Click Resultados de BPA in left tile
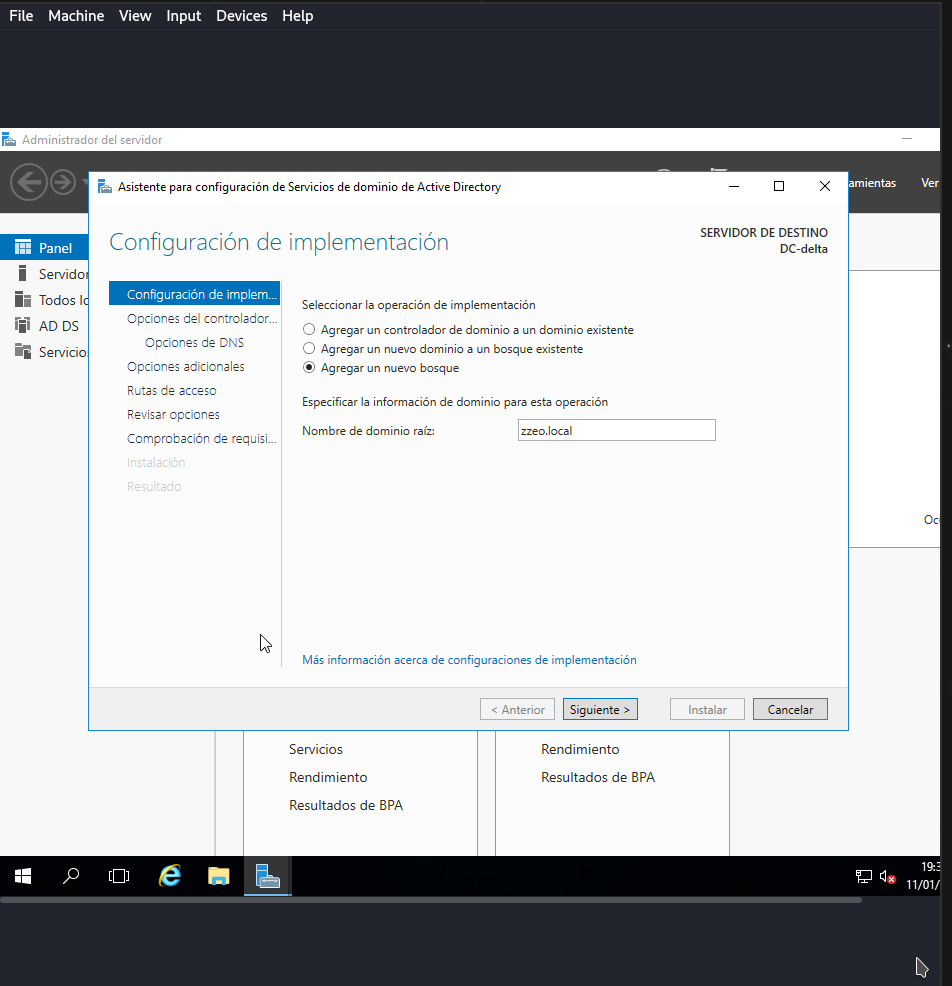This screenshot has height=986, width=952. 346,805
